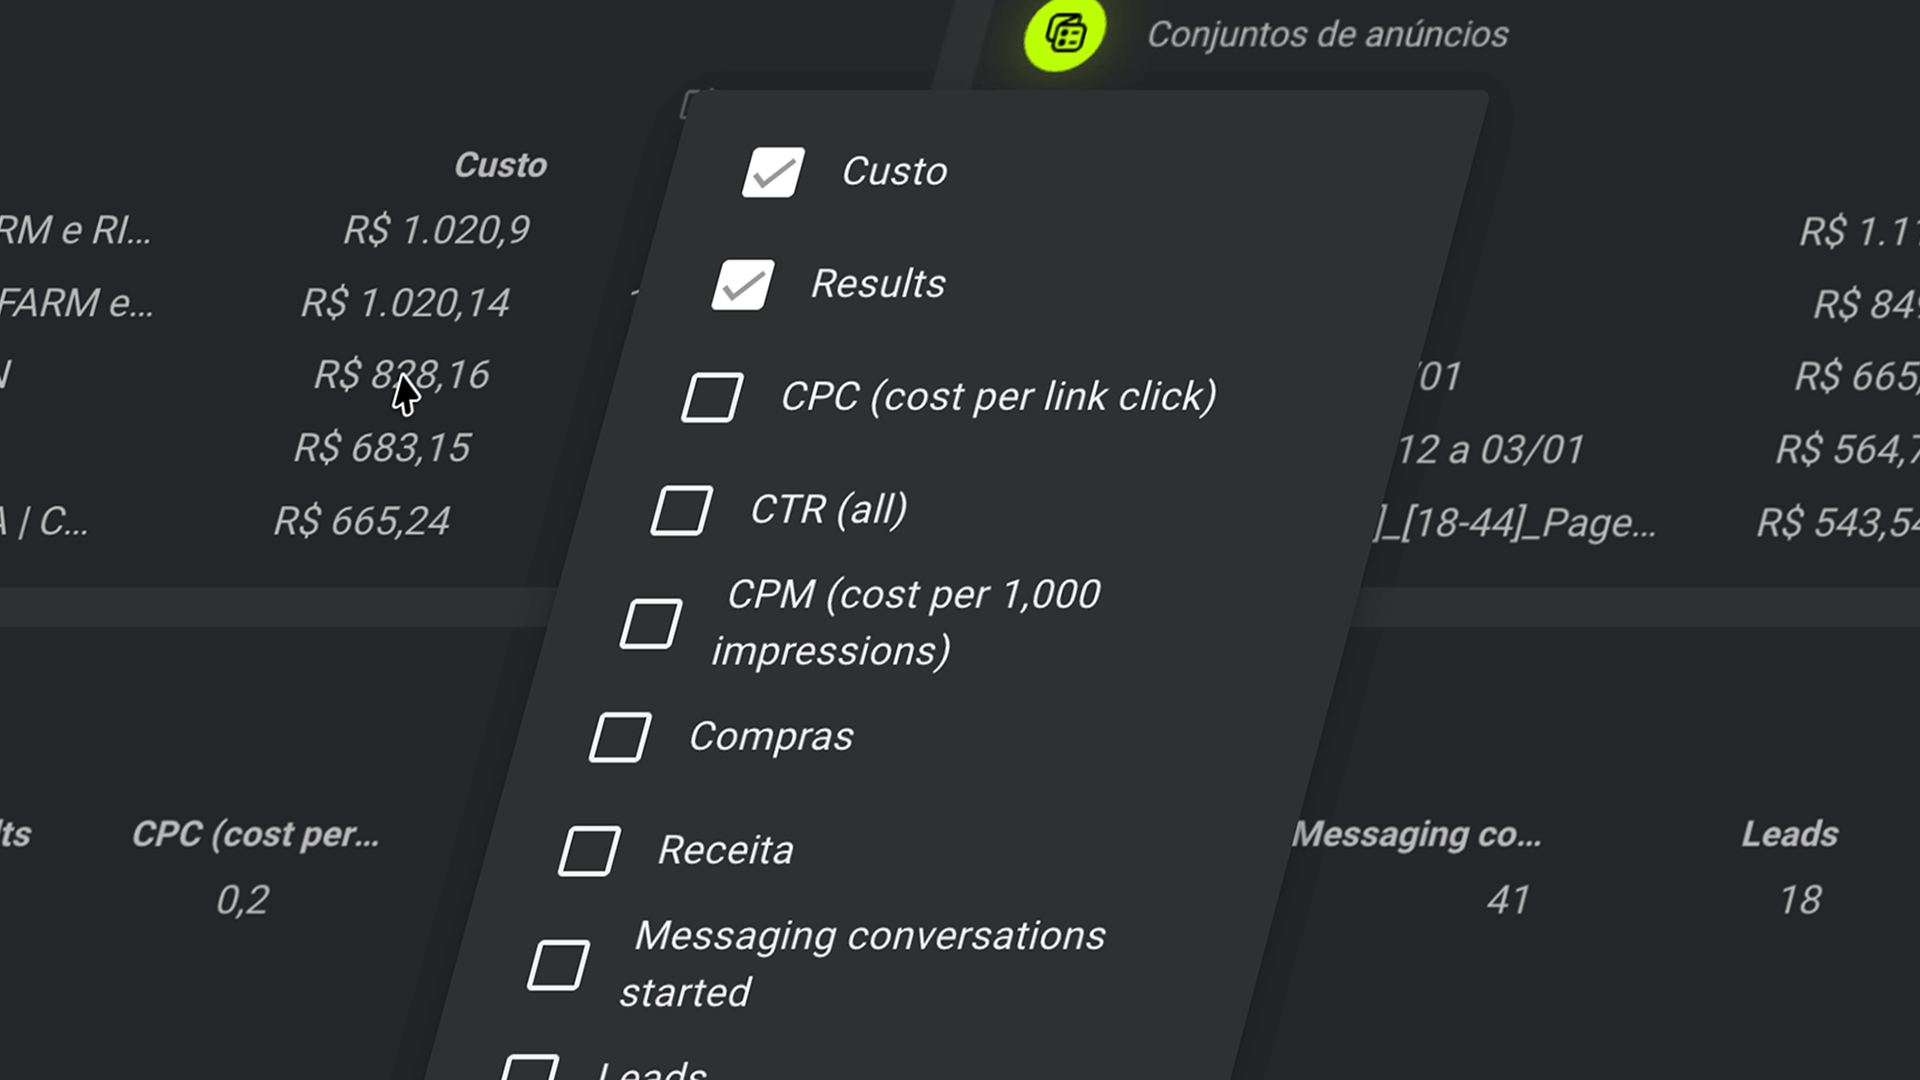Select the Messaging co... column header
Screen dimensions: 1920x1080
tap(1416, 834)
